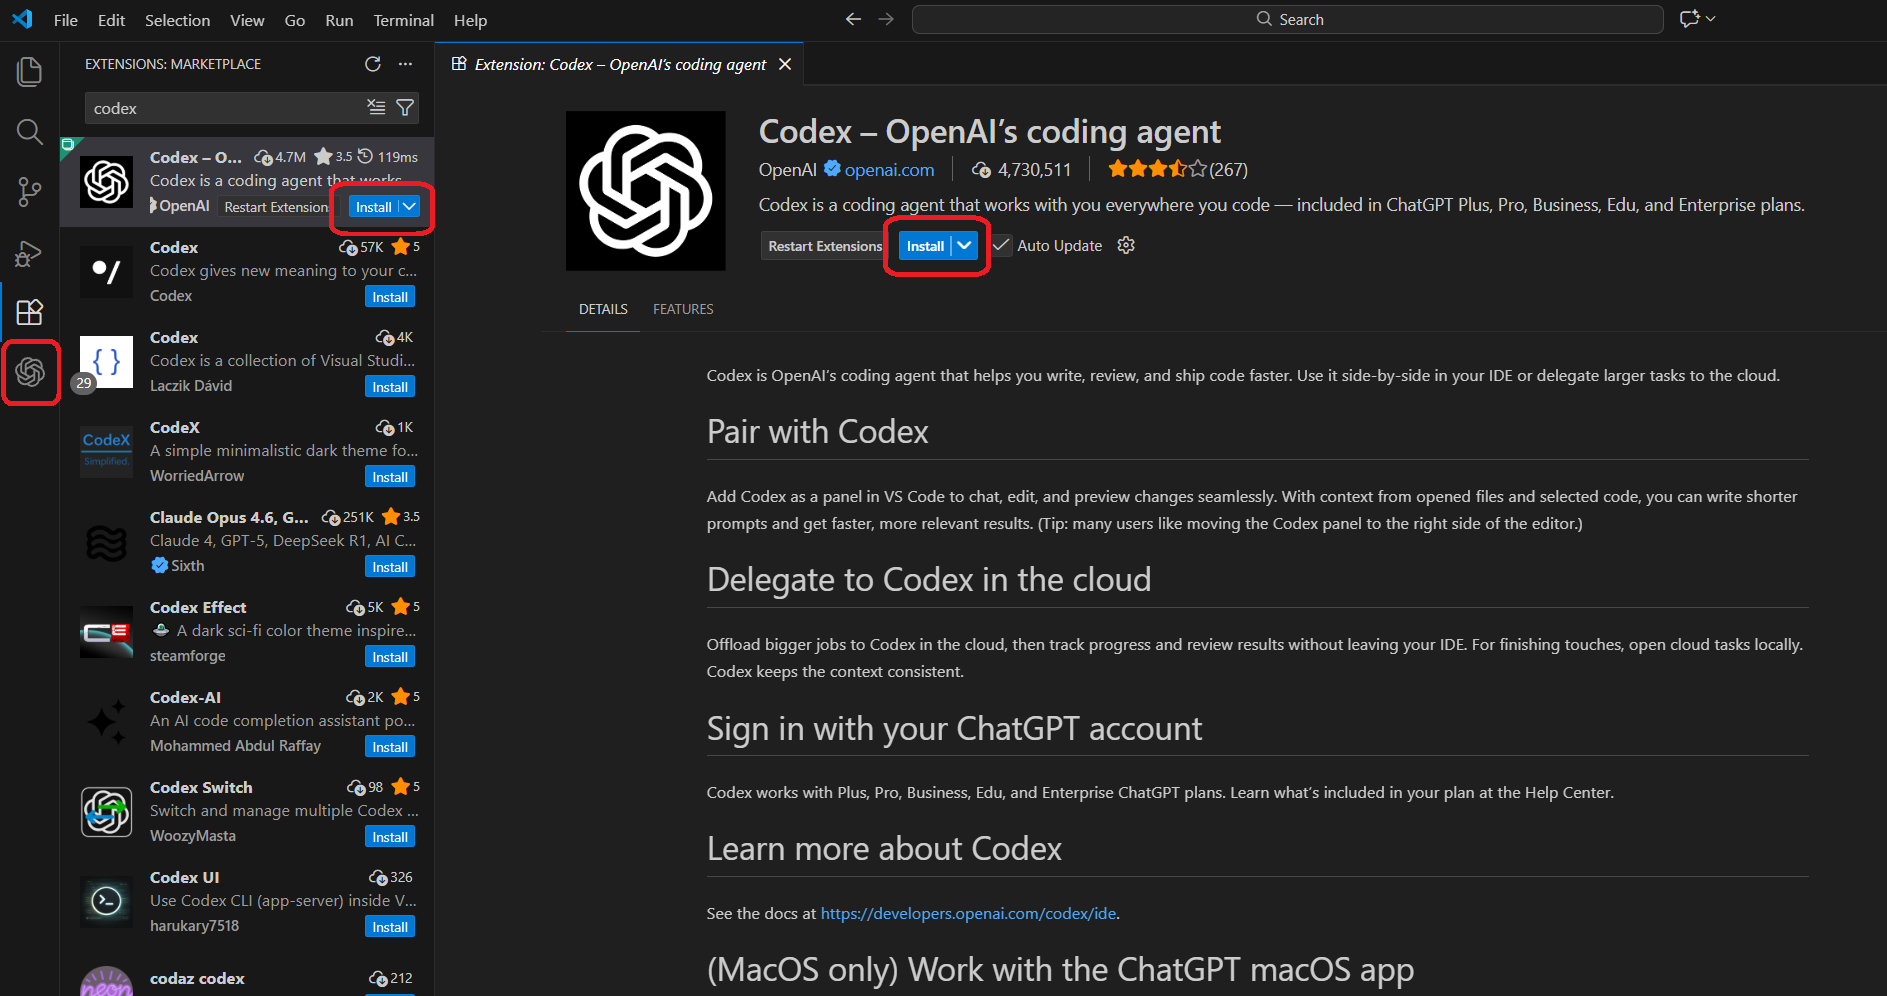Switch to the DETAILS tab
1887x996 pixels.
click(x=603, y=309)
